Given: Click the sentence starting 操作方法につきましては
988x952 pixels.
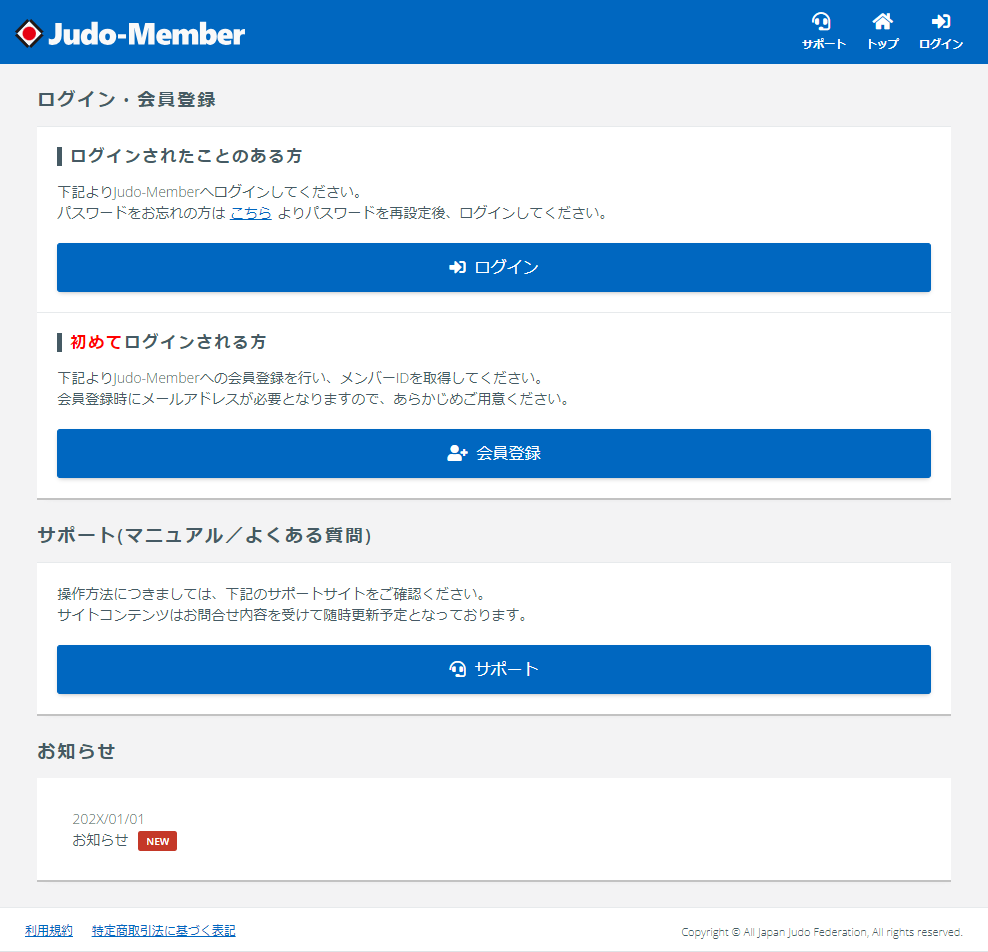Looking at the screenshot, I should (273, 594).
